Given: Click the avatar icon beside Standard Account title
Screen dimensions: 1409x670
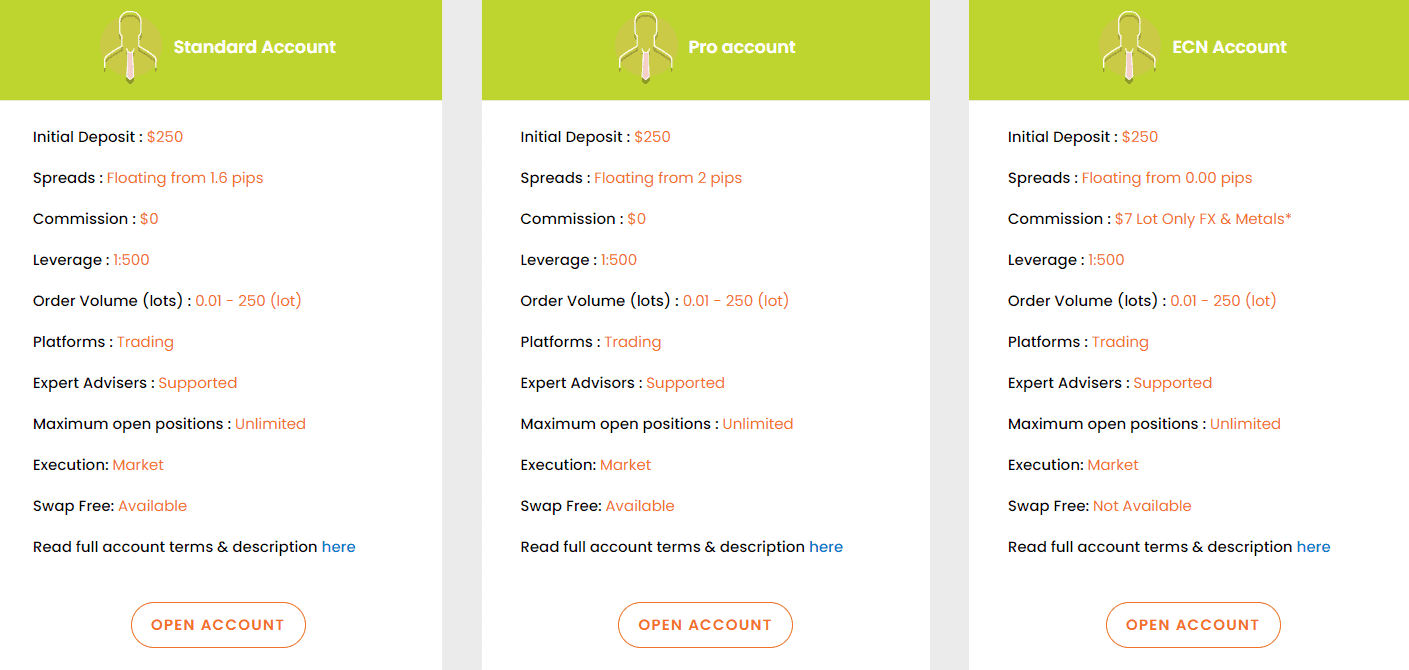Looking at the screenshot, I should tap(130, 45).
